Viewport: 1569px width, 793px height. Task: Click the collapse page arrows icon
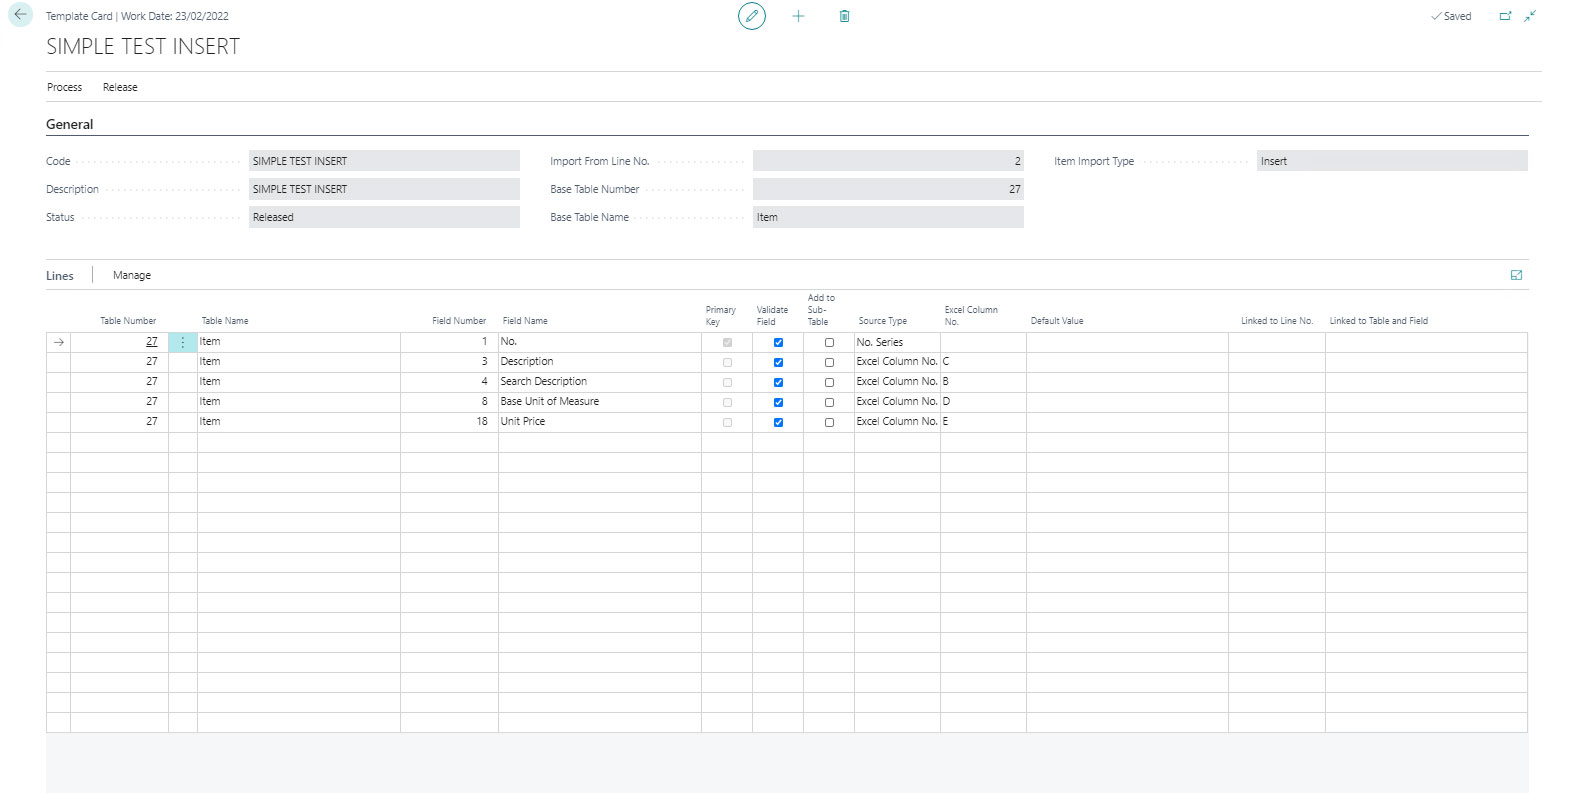(1530, 16)
